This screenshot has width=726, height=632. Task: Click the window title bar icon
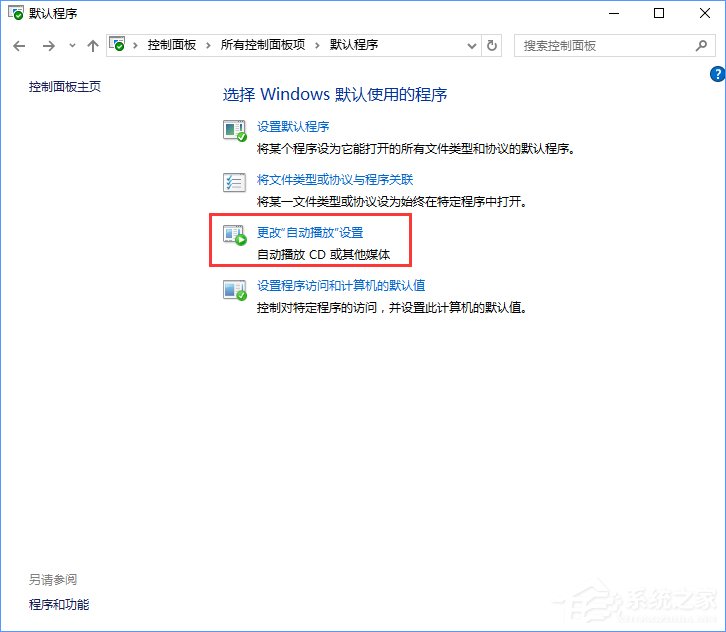pyautogui.click(x=16, y=13)
